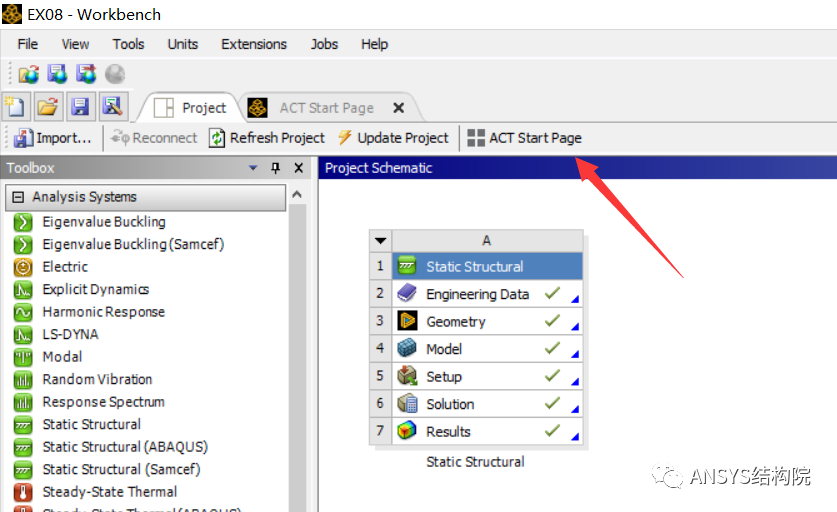Click the Results row blue corner triangle
The image size is (837, 512).
pos(575,436)
